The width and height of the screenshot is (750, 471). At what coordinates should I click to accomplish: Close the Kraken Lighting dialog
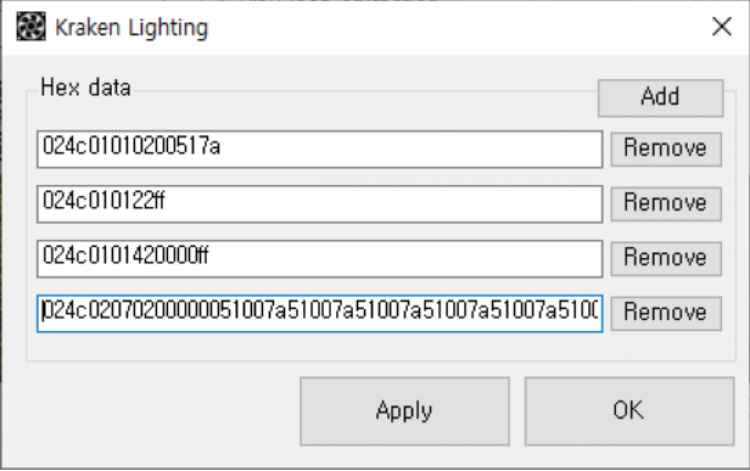point(721,27)
